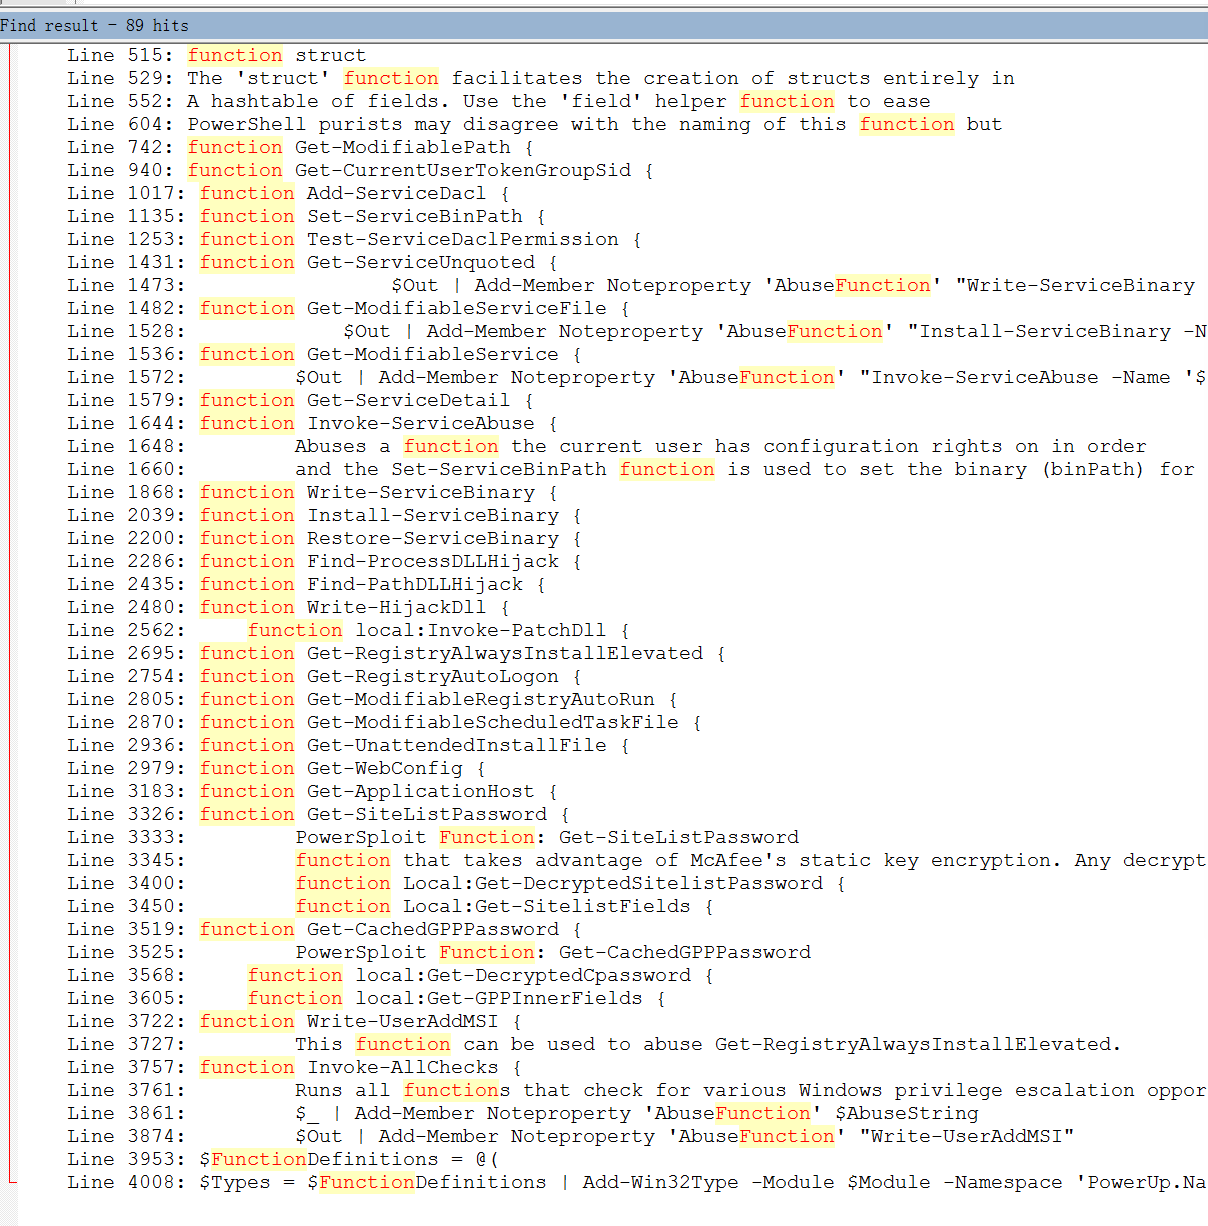The width and height of the screenshot is (1208, 1226).
Task: Go to Line 2695 Get-RegistryAlwaysInstallElevated function
Action: 396,653
